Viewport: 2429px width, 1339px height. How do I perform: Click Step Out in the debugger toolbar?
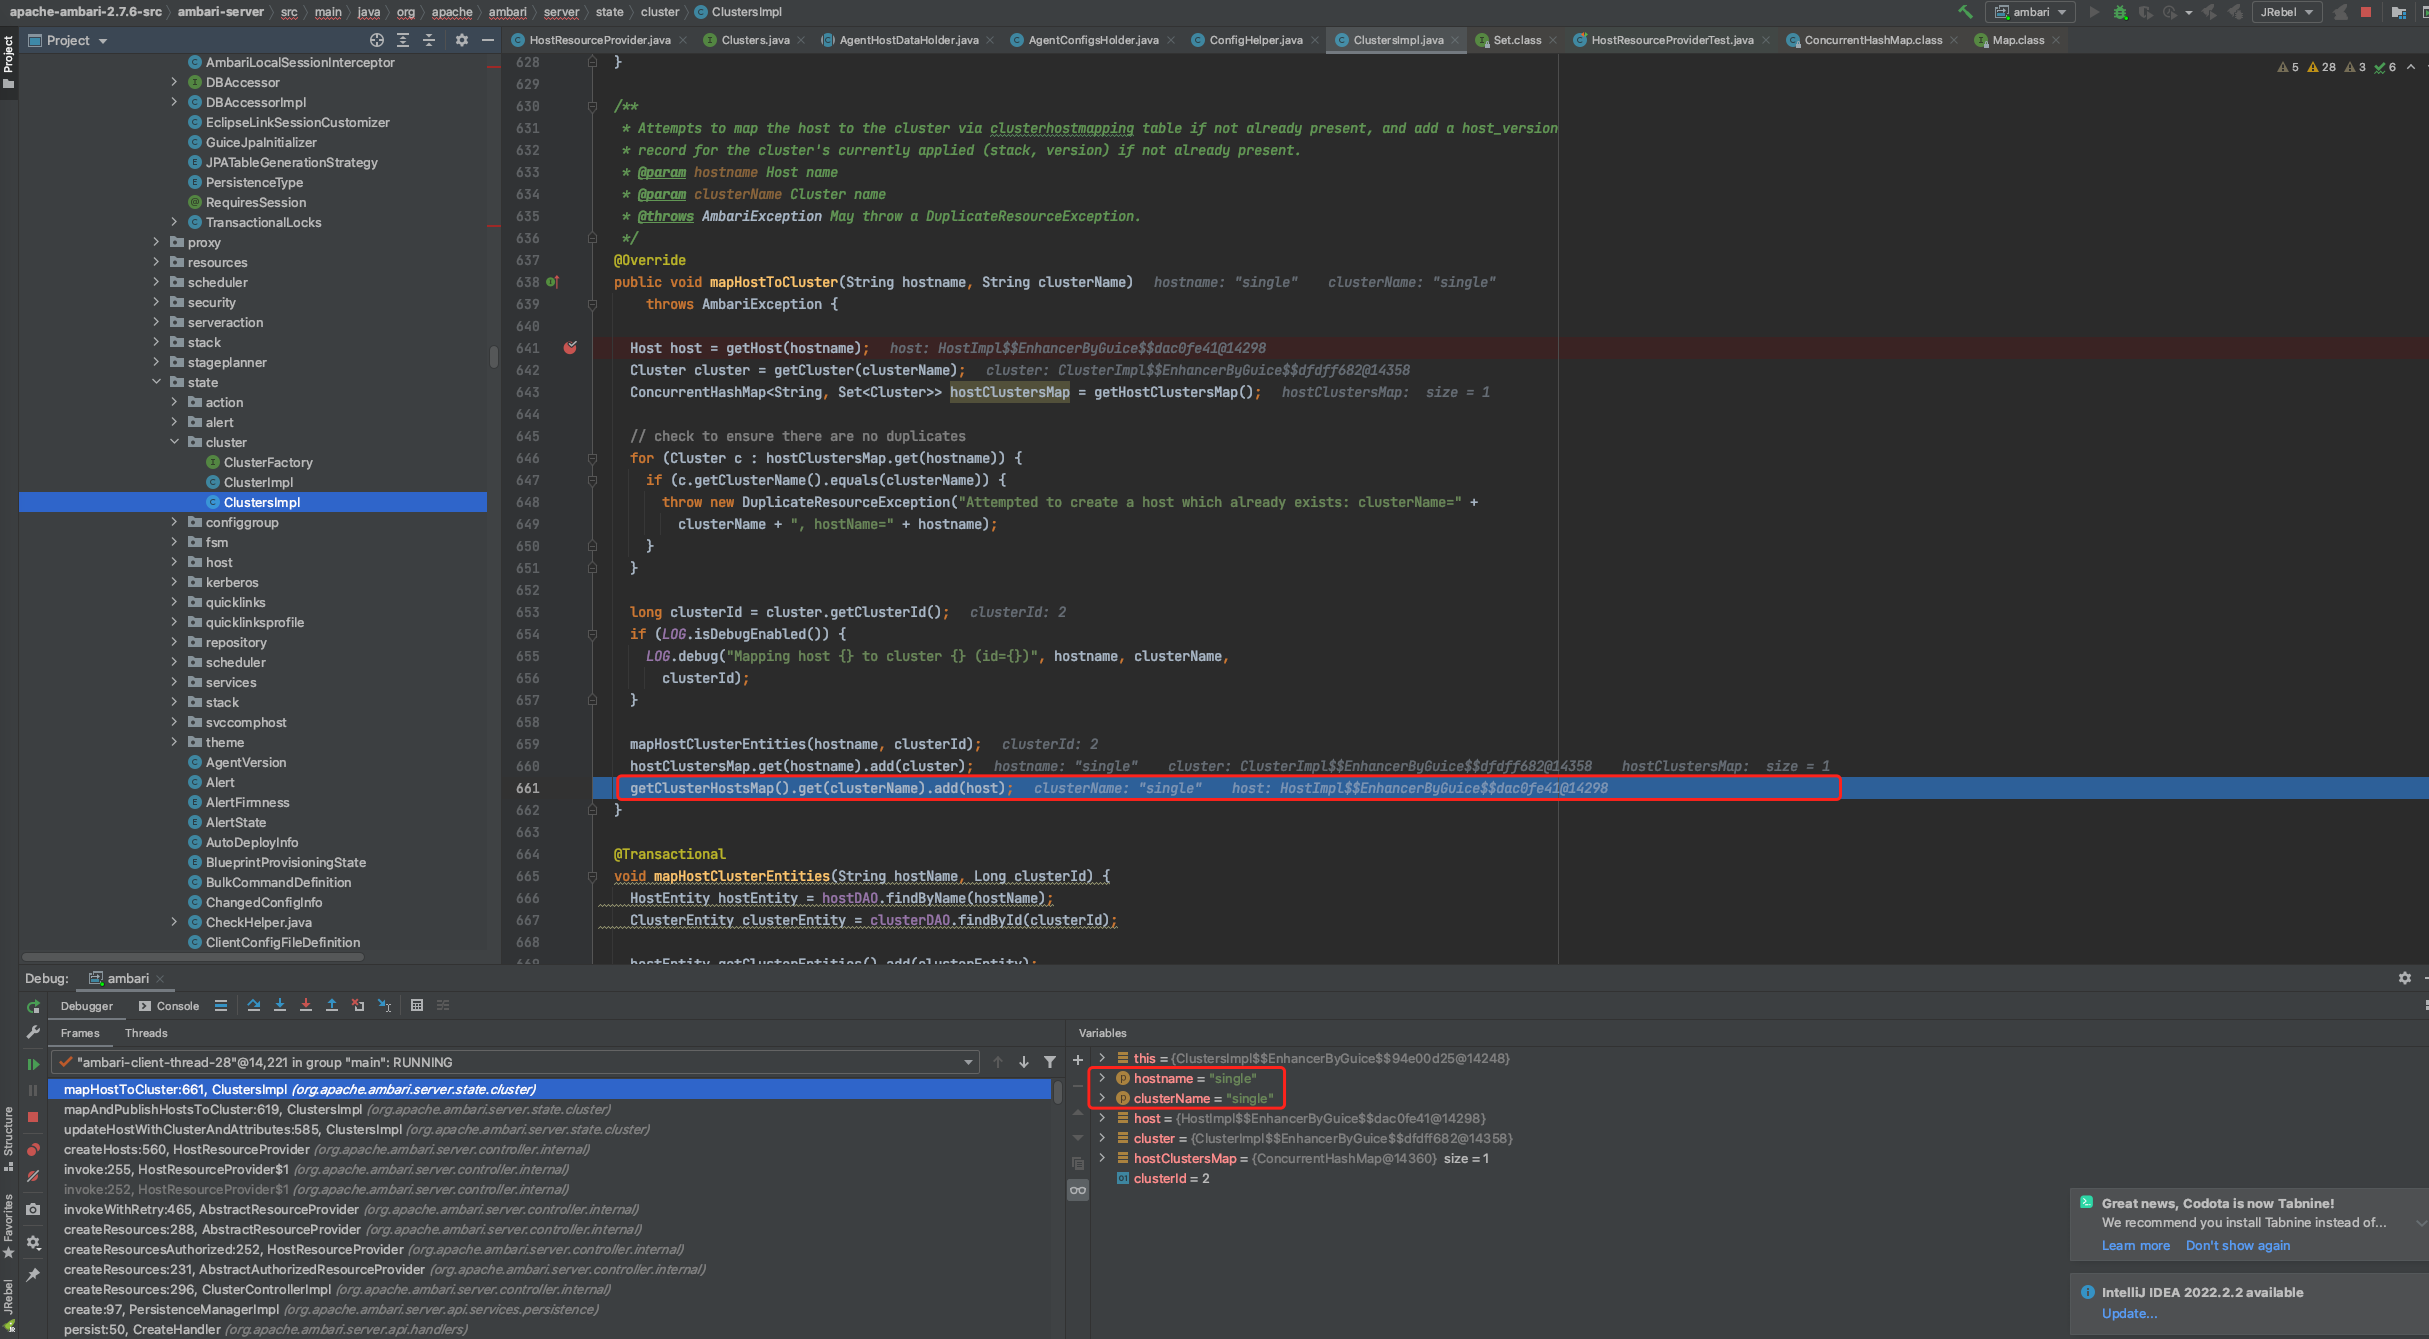(332, 1005)
